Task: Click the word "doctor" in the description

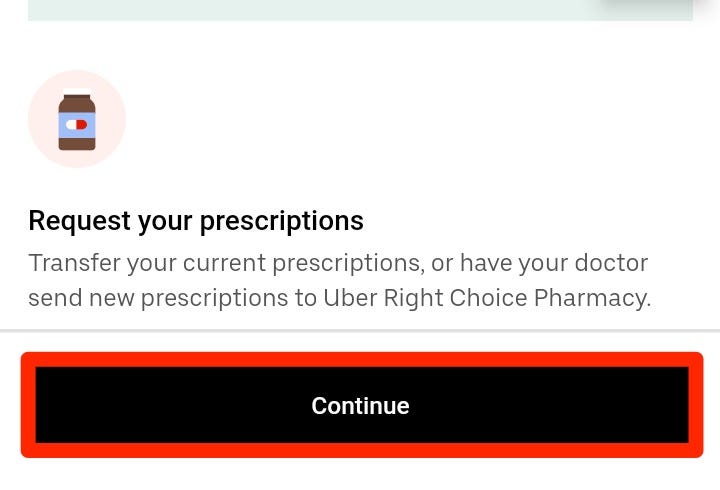Action: pos(611,263)
